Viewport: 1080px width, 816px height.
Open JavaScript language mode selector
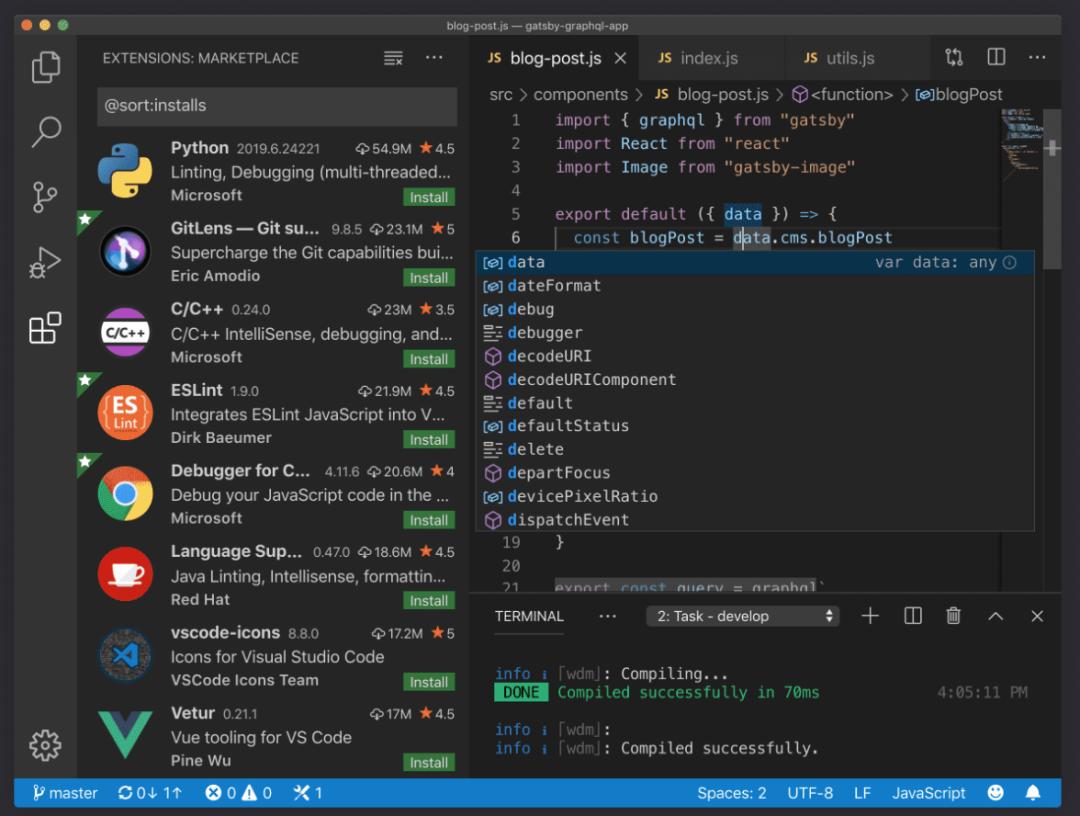[x=928, y=793]
